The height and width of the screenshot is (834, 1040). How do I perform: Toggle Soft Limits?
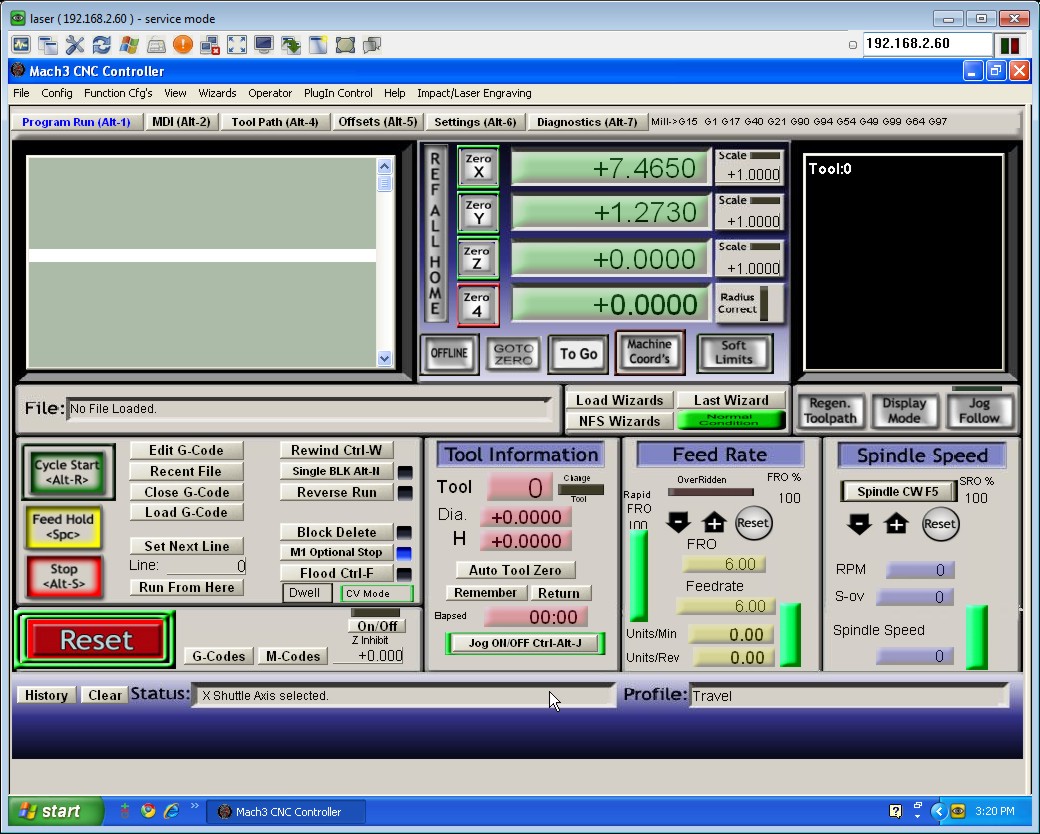click(734, 352)
